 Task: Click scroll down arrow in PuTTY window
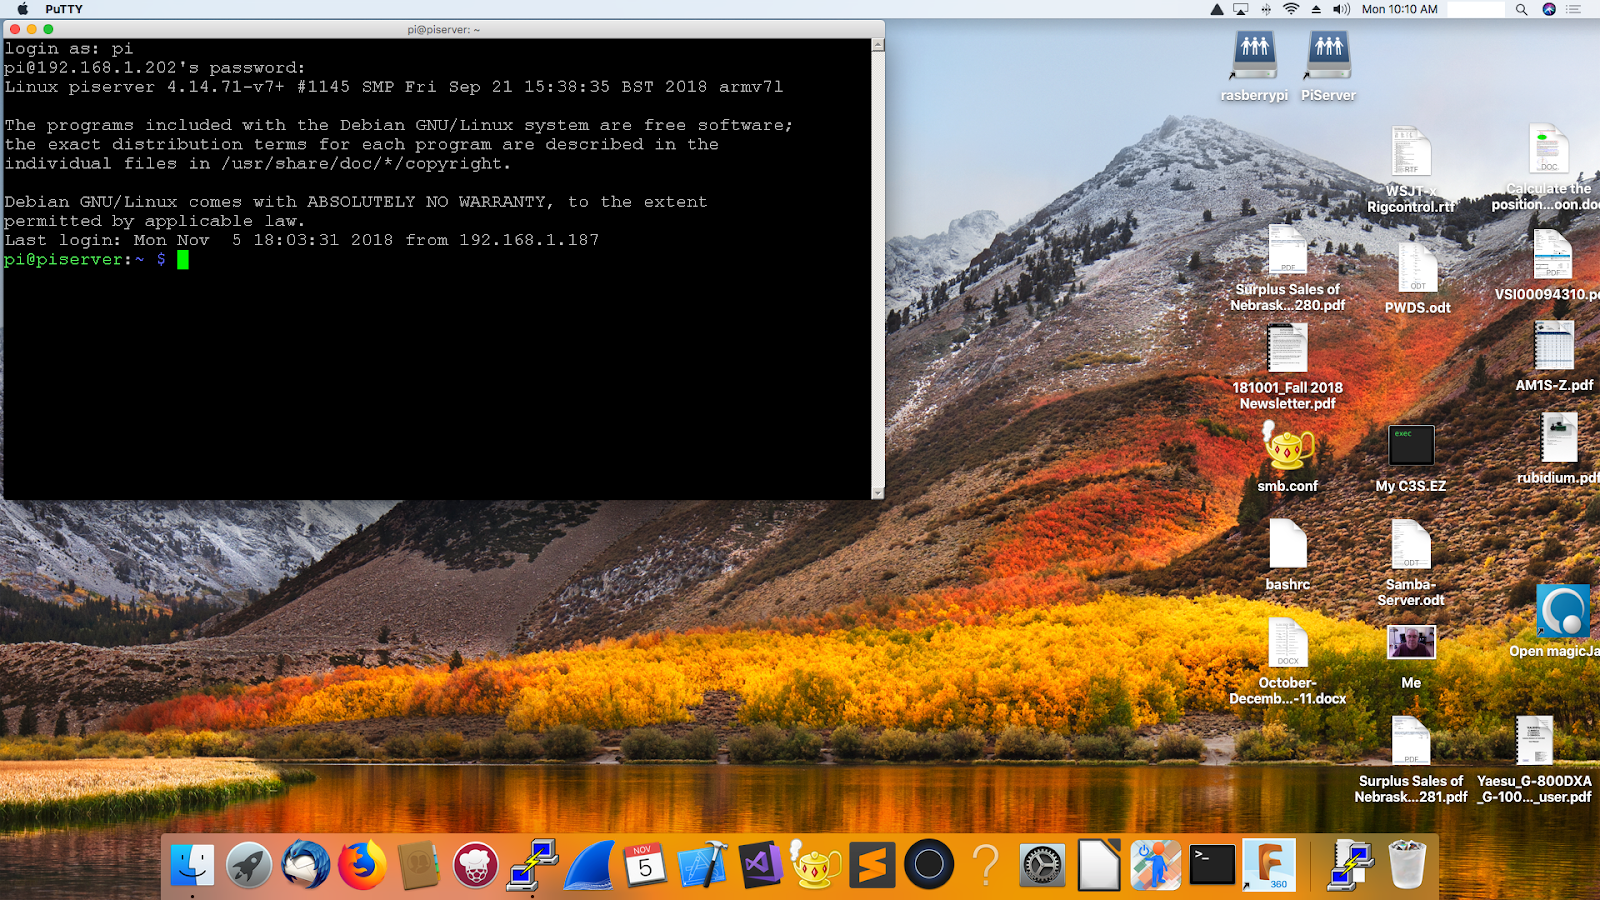878,493
